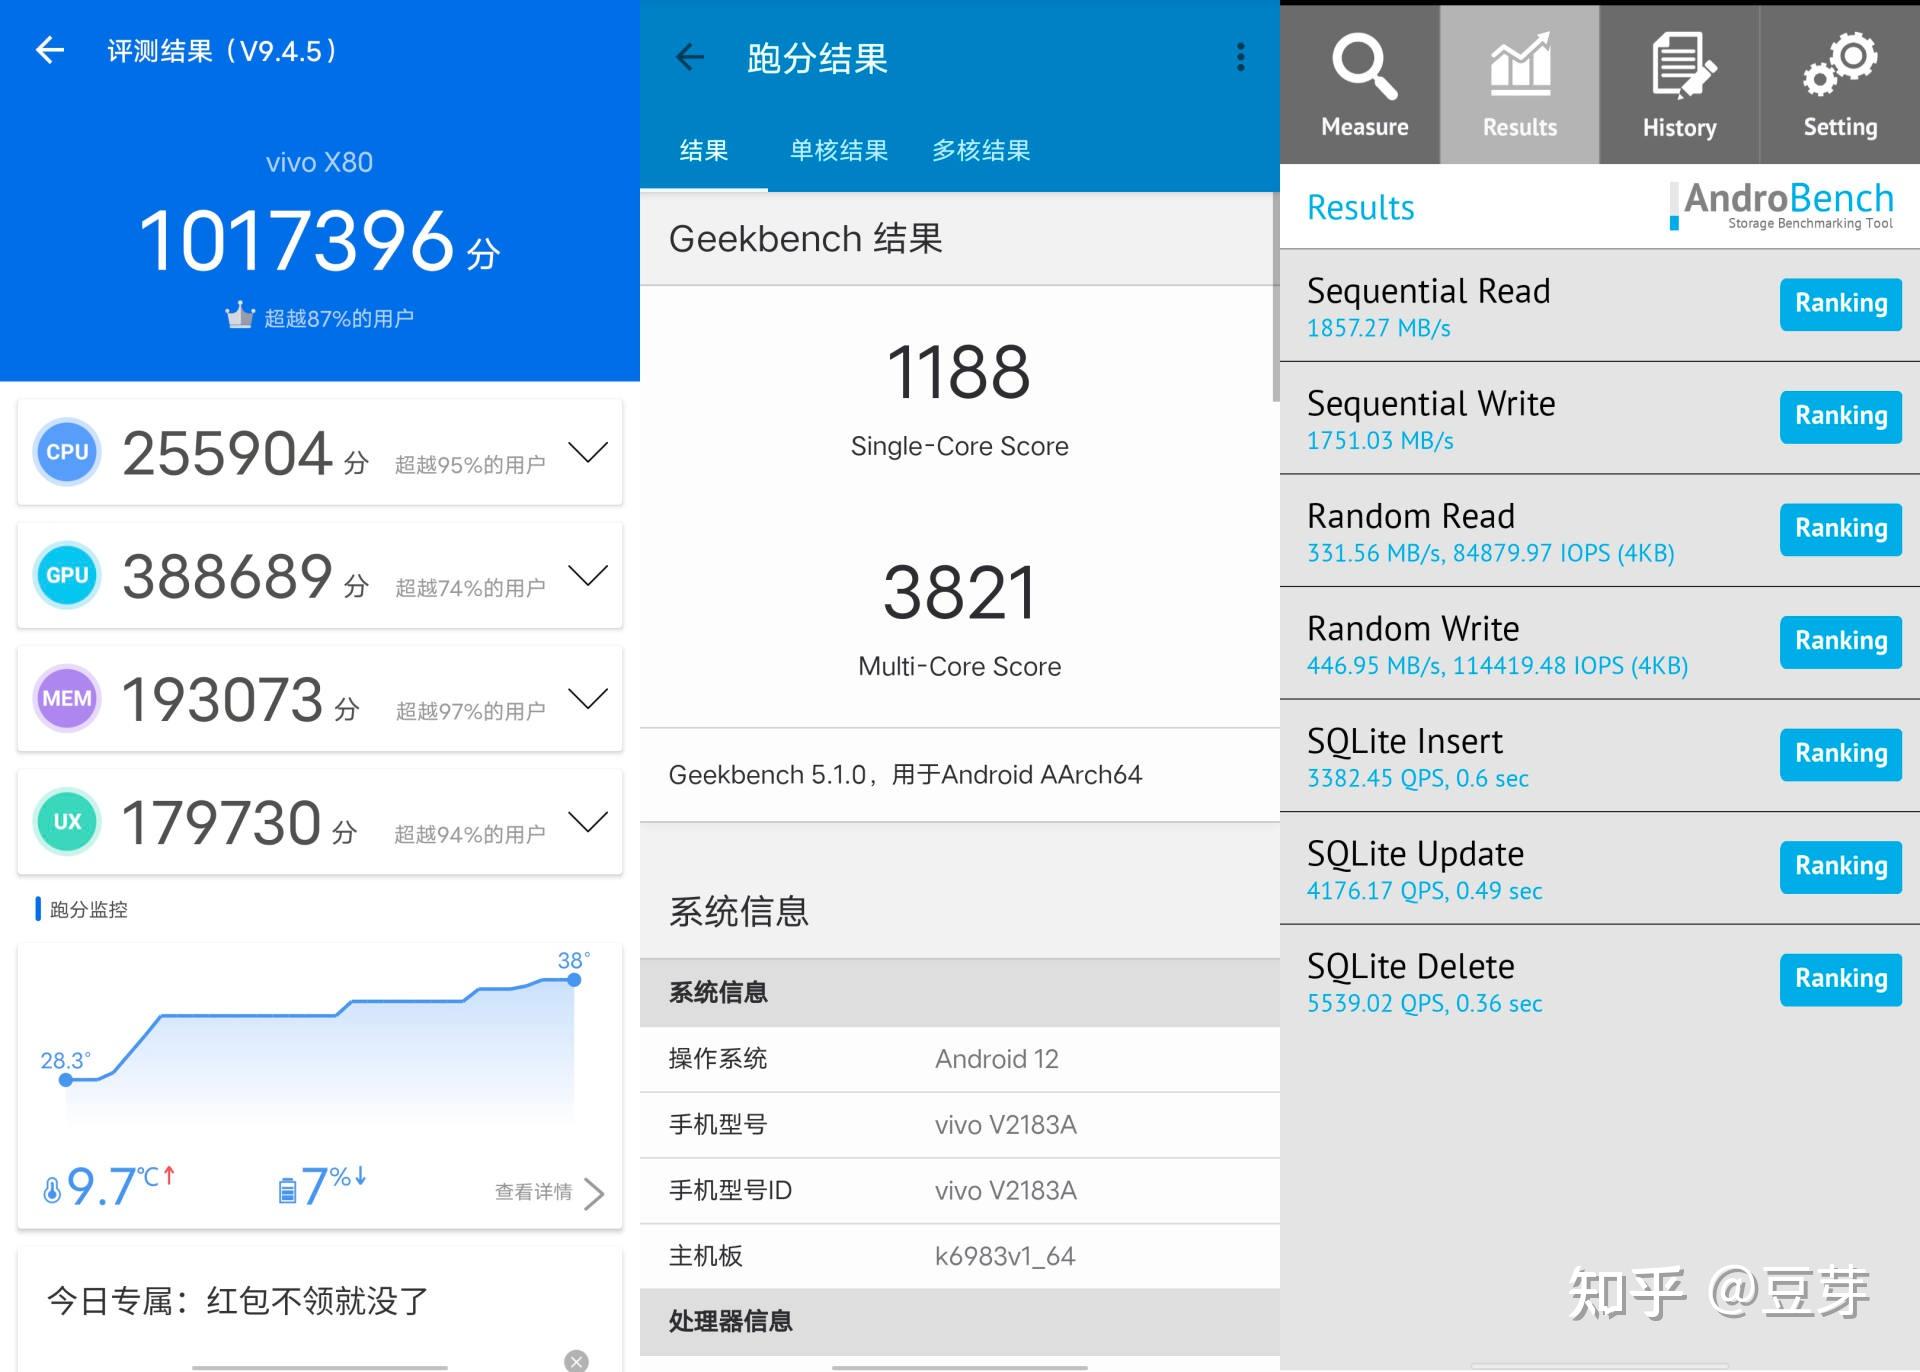
Task: Expand the UX score chevron
Action: [x=587, y=821]
